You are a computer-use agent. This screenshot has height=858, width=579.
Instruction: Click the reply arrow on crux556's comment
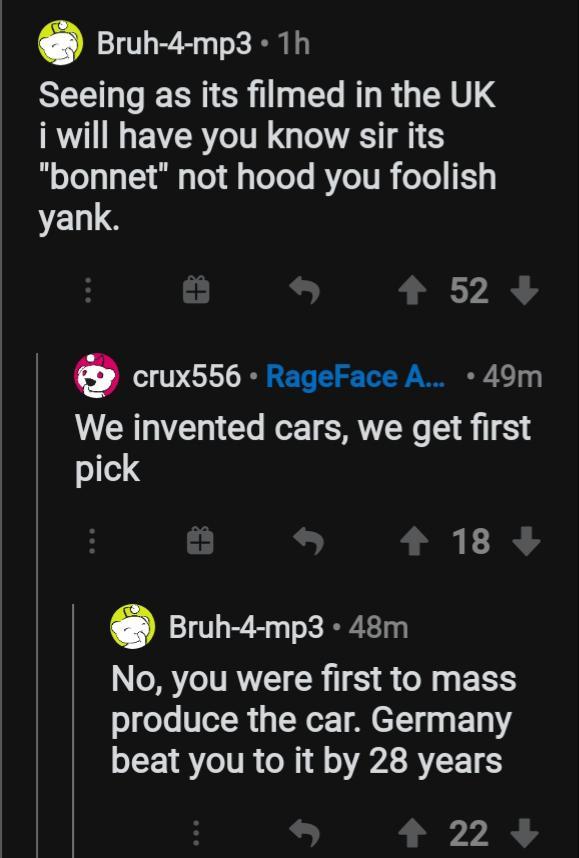pyautogui.click(x=309, y=541)
